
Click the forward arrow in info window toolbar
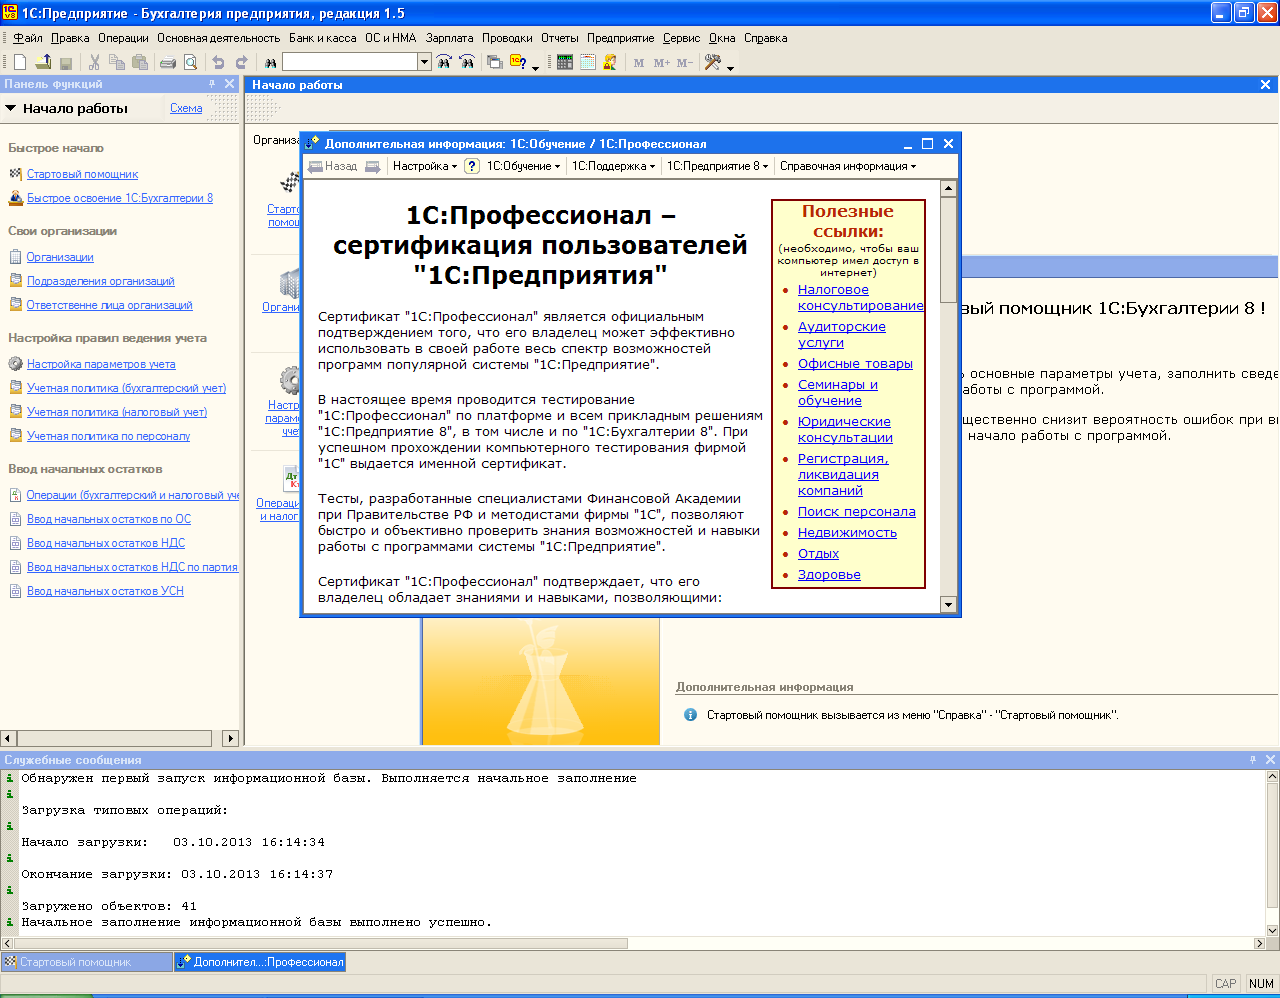point(373,166)
